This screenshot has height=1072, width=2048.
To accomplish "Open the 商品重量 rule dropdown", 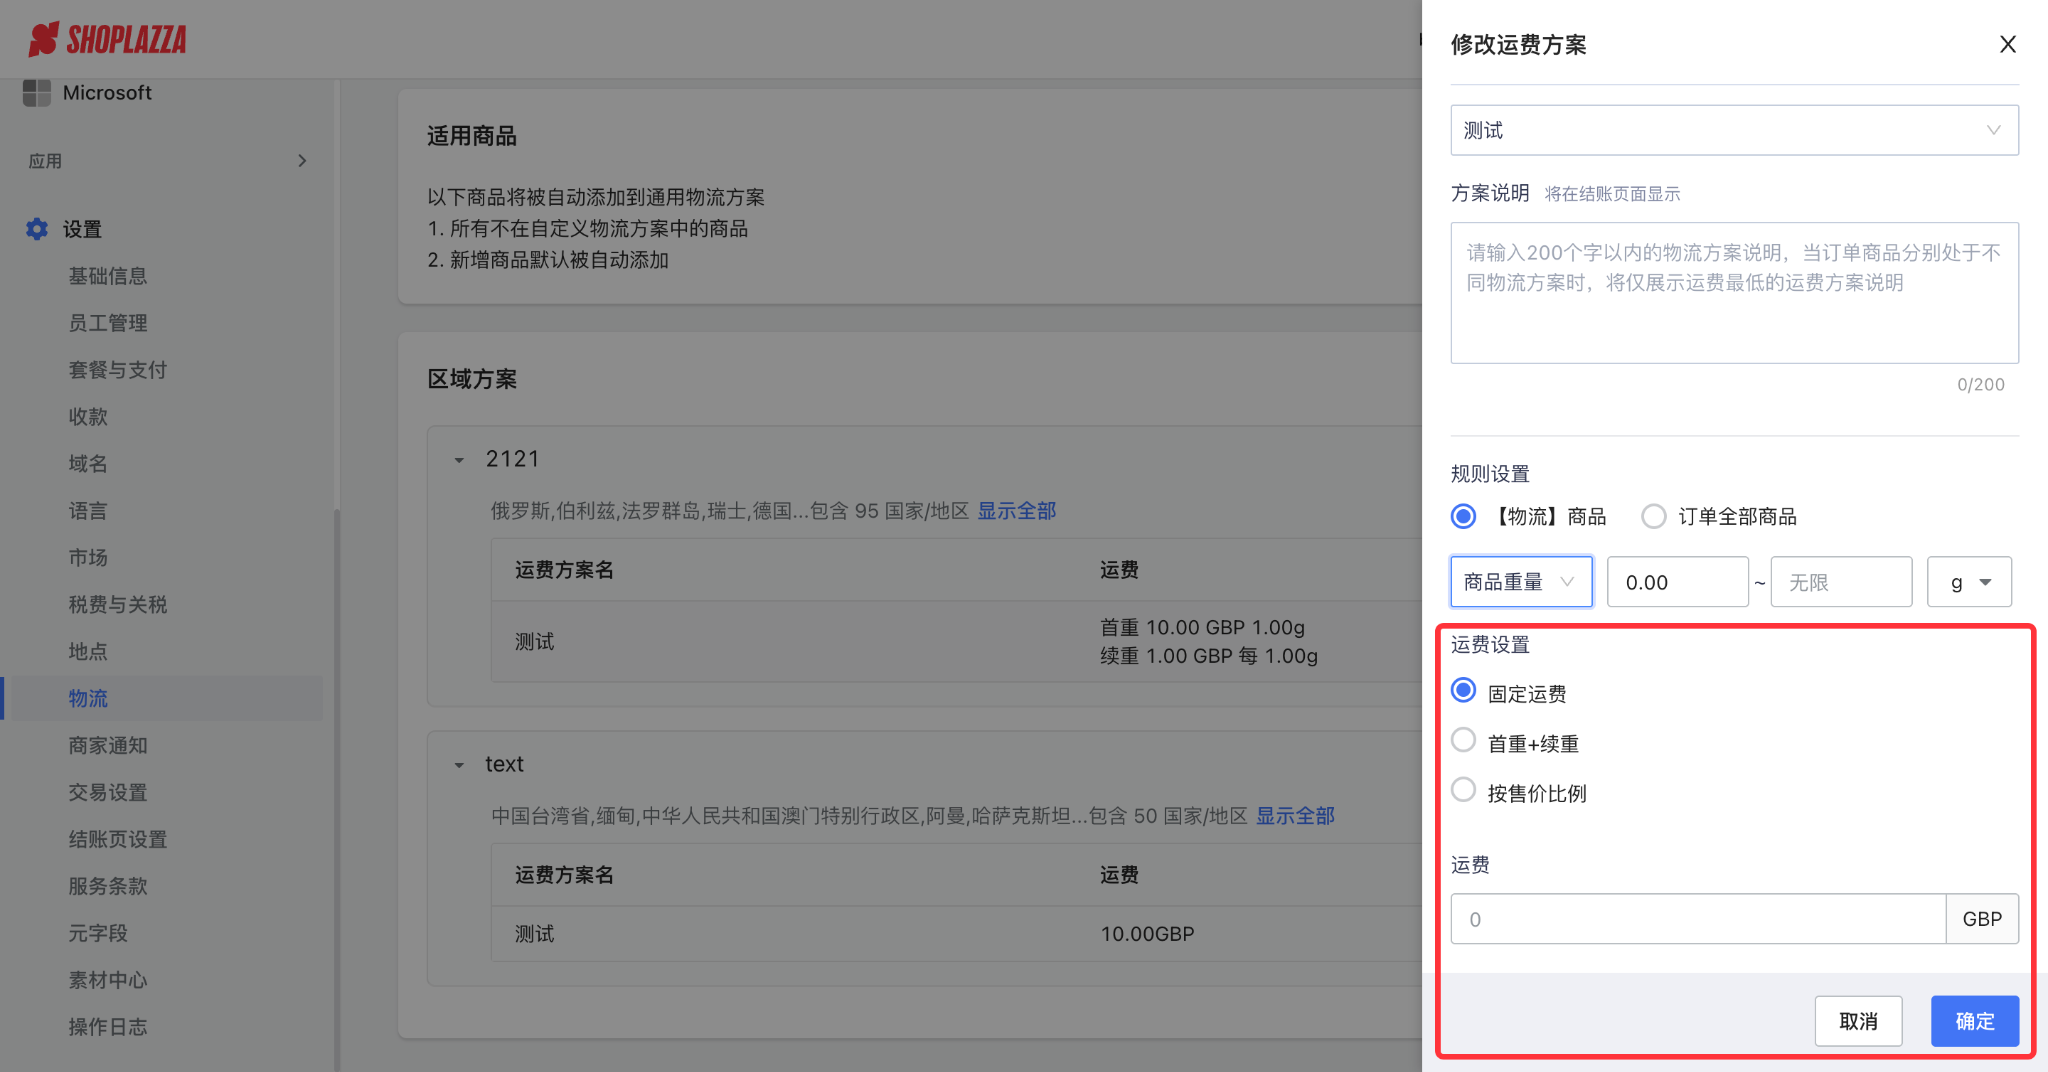I will pyautogui.click(x=1520, y=582).
